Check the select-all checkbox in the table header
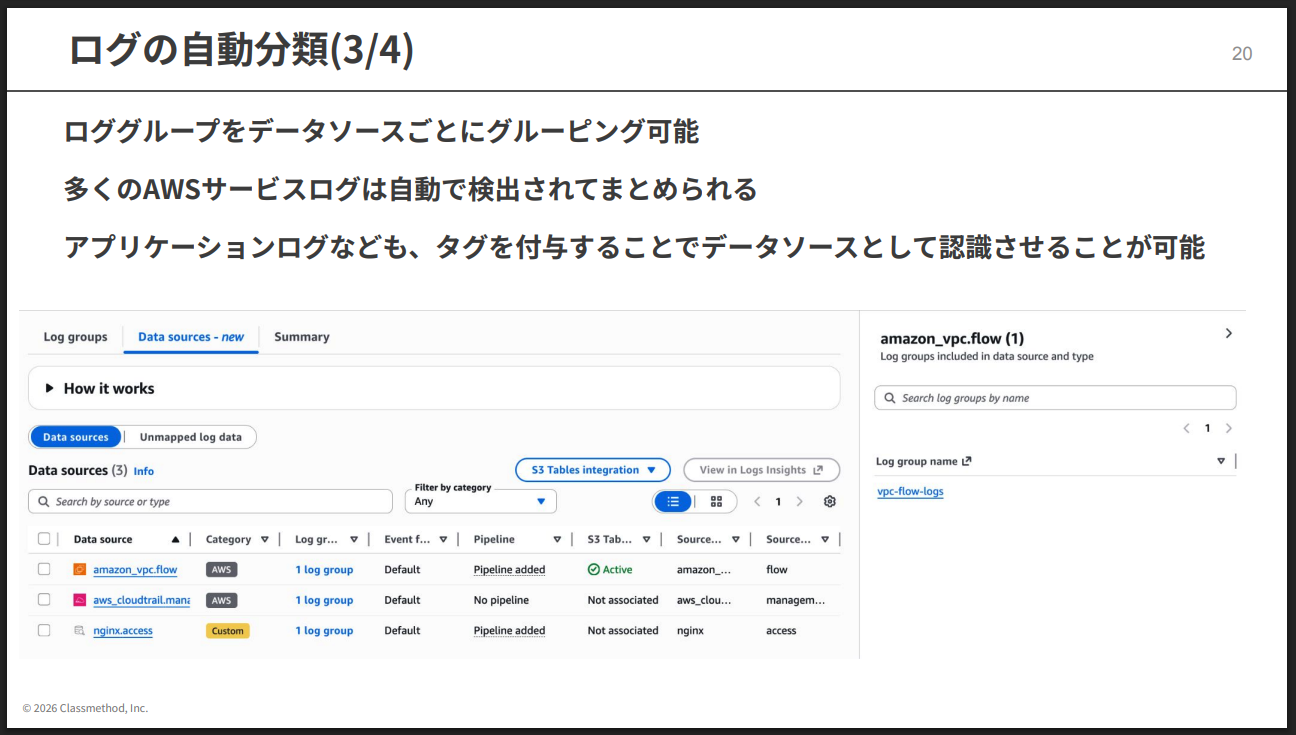 pos(44,538)
